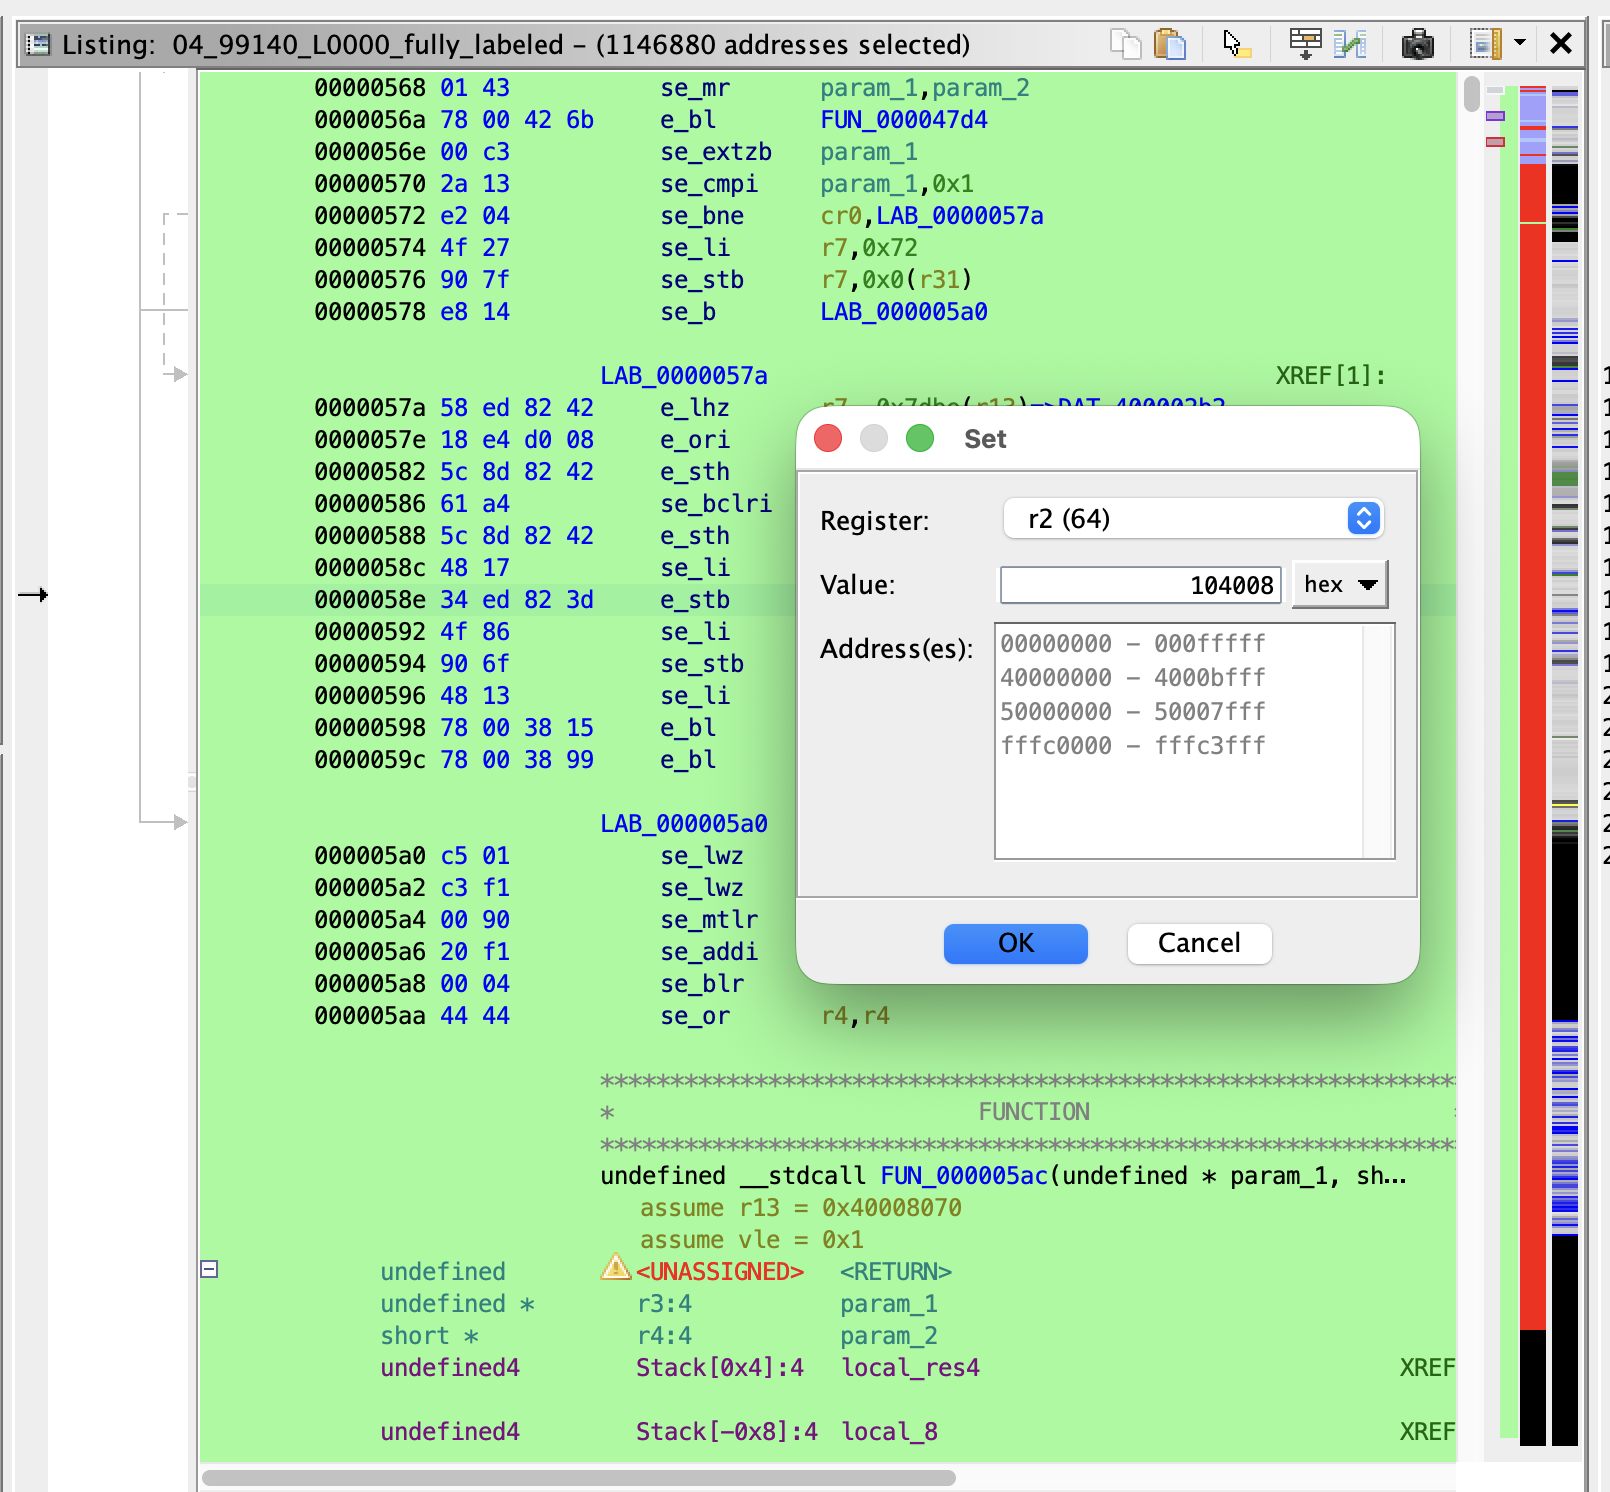The width and height of the screenshot is (1610, 1492).
Task: Collapse the FUN_000005ac variables with minus box
Action: click(x=209, y=1269)
